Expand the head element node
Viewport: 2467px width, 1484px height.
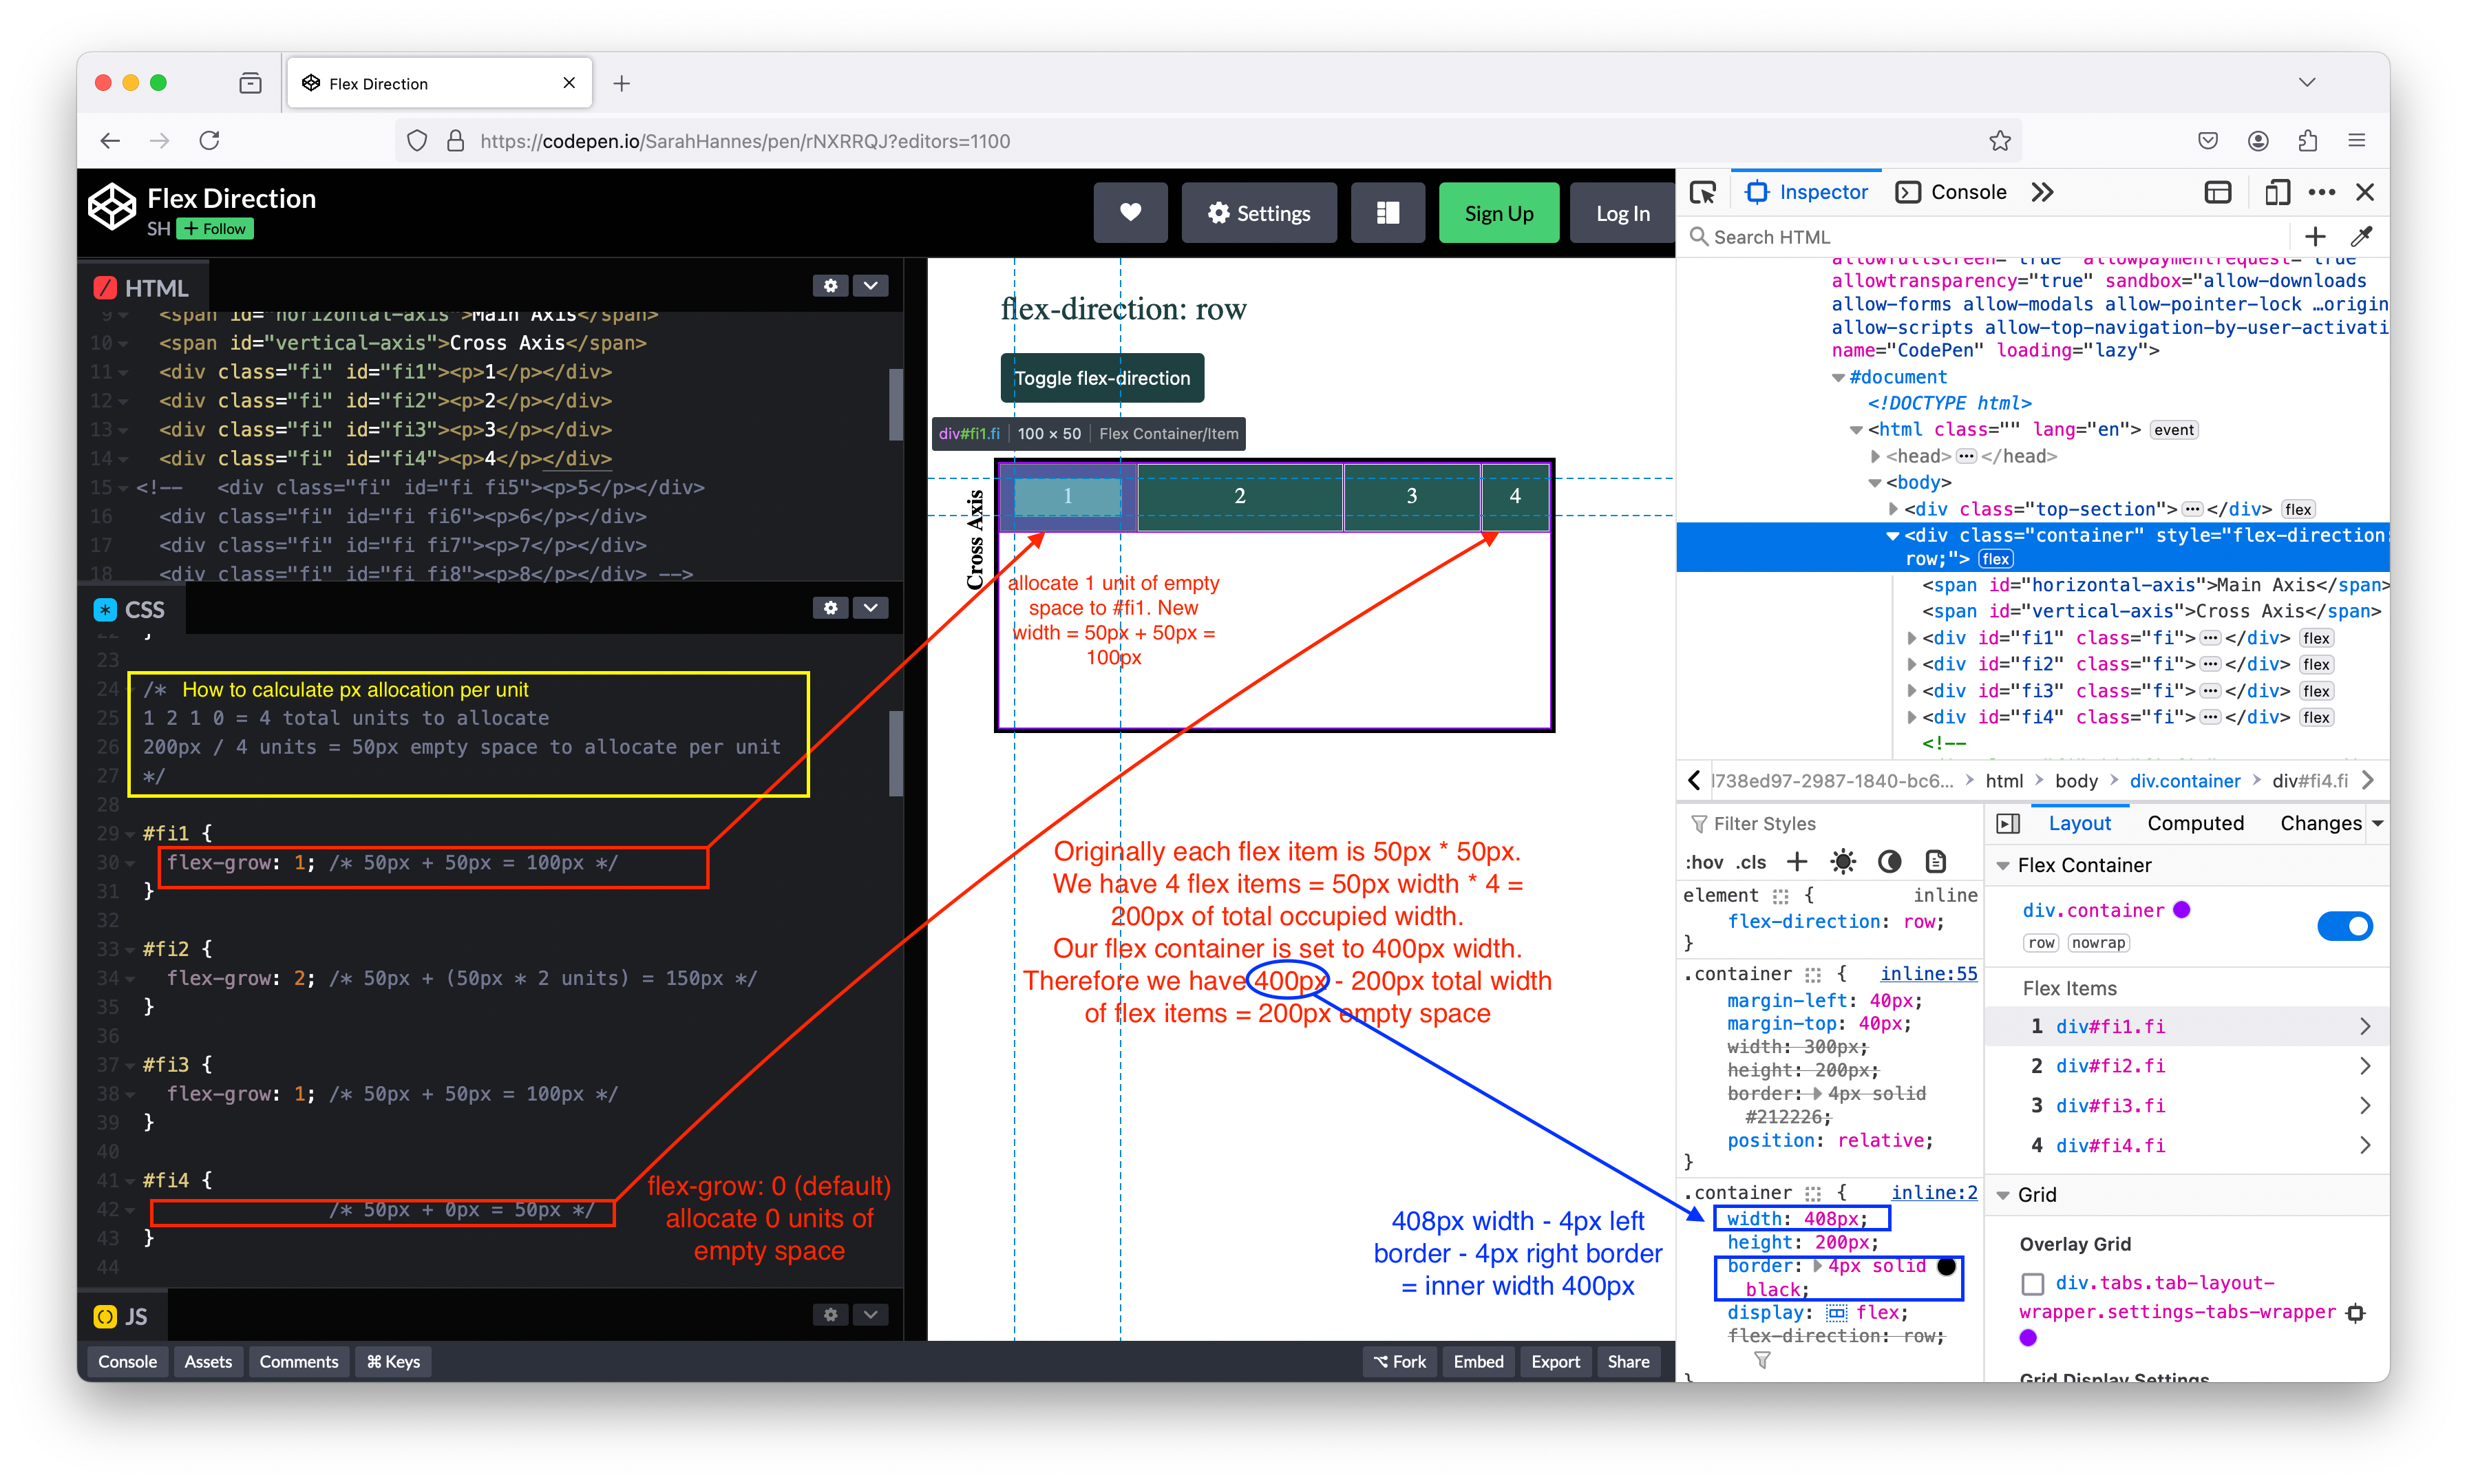[x=1876, y=456]
